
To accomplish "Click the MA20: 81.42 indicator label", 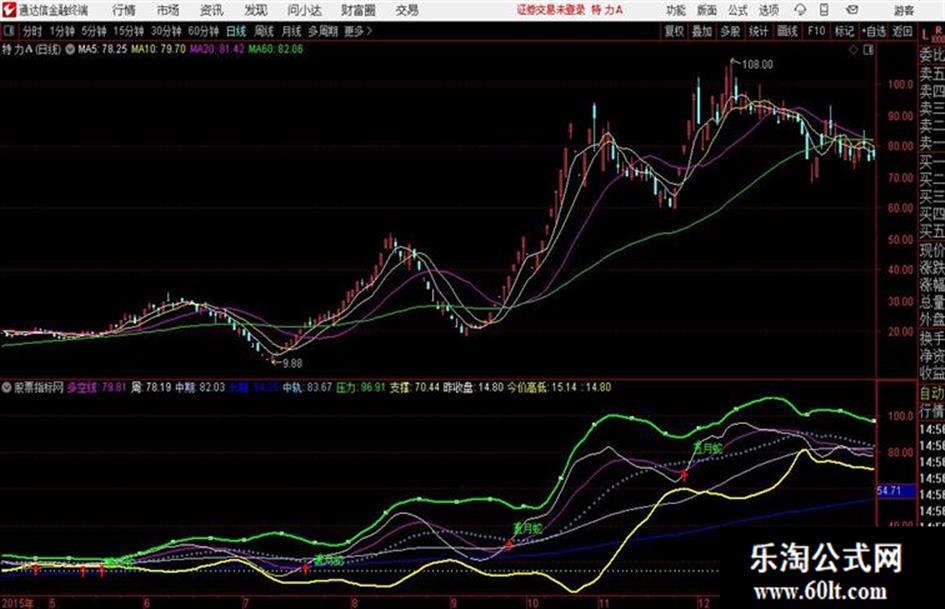I will pyautogui.click(x=217, y=49).
